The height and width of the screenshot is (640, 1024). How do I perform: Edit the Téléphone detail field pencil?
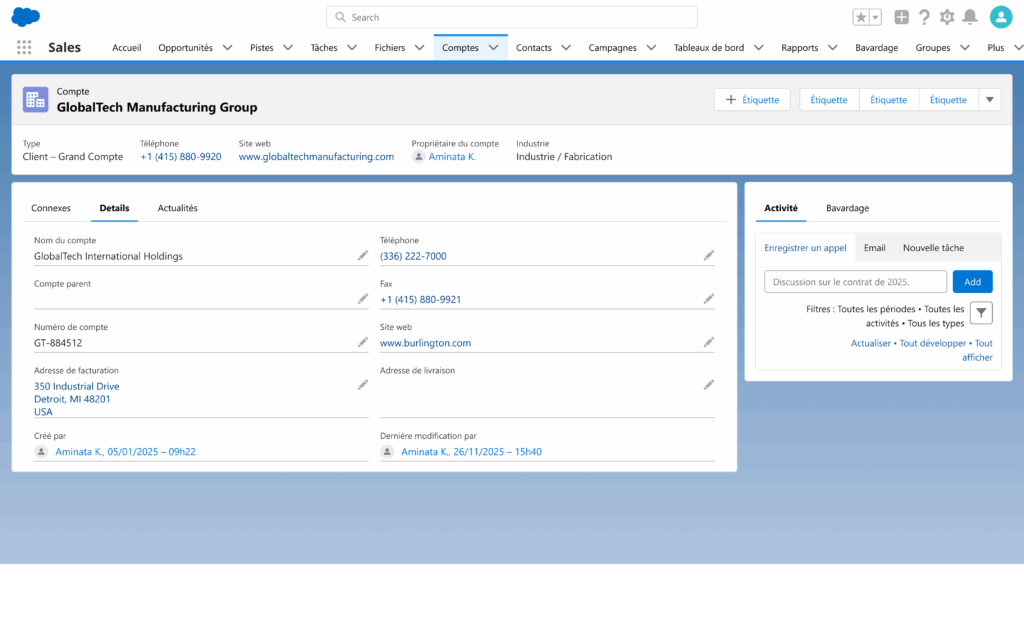pos(709,255)
